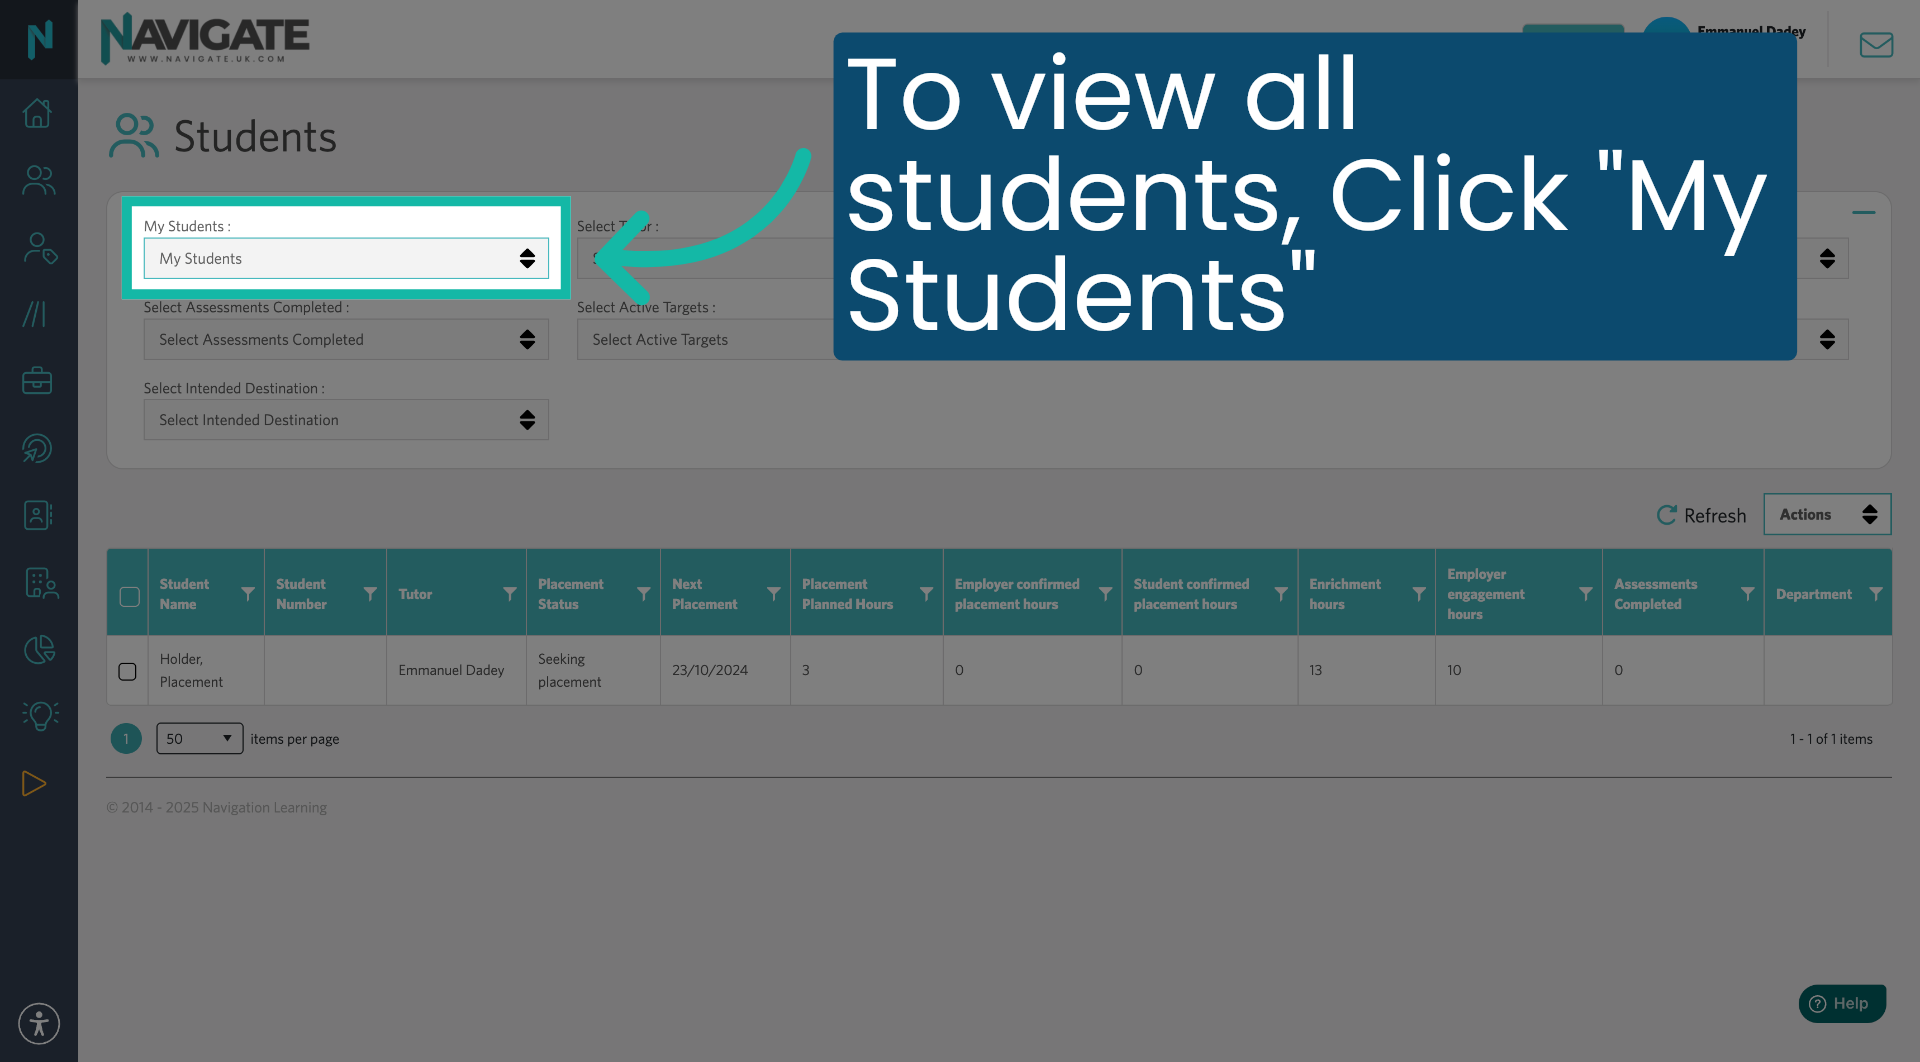This screenshot has height=1062, width=1920.
Task: Open the Home icon in the sidebar
Action: 37,113
